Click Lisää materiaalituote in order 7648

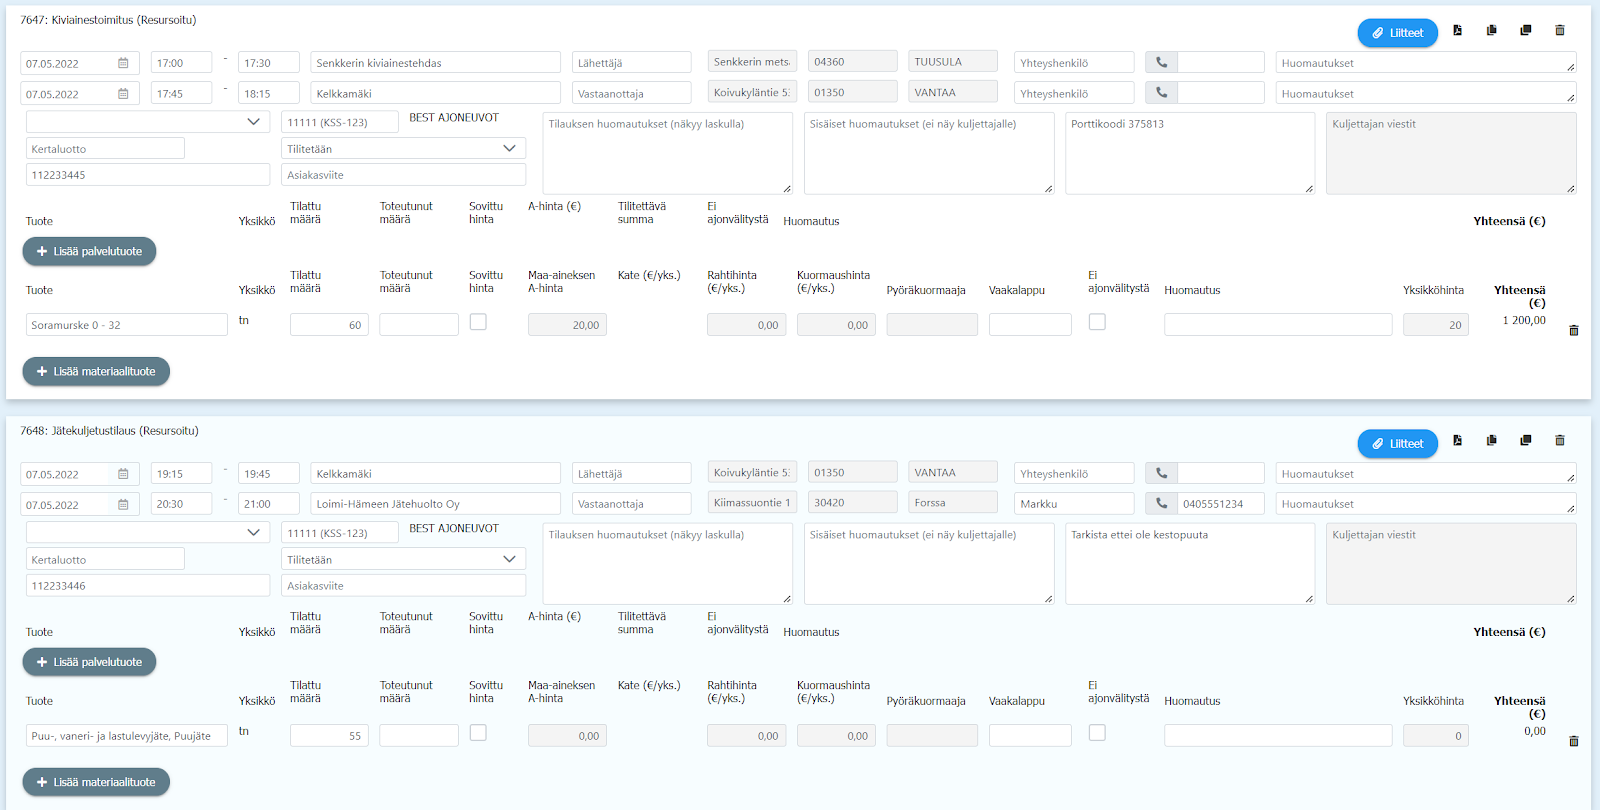tap(96, 782)
